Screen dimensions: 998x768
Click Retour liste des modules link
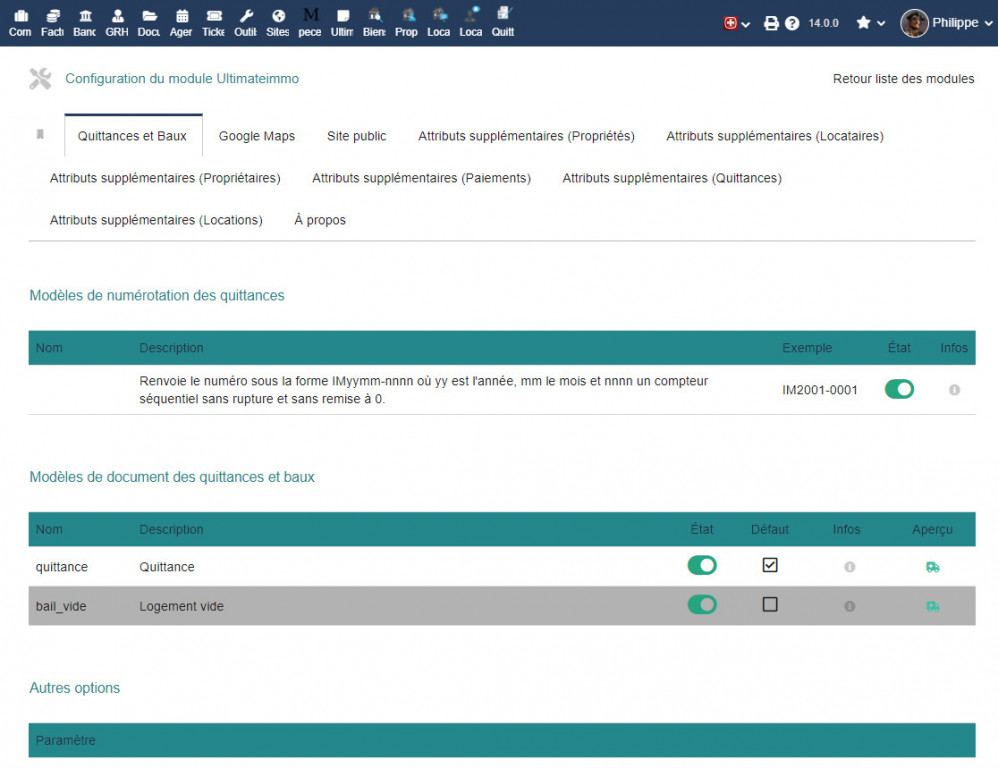coord(903,79)
